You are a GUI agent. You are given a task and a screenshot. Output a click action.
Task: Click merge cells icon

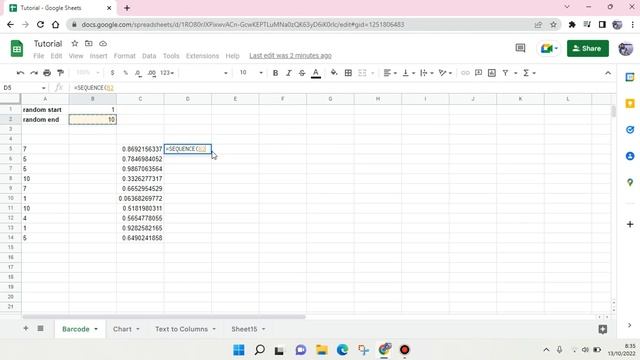362,73
